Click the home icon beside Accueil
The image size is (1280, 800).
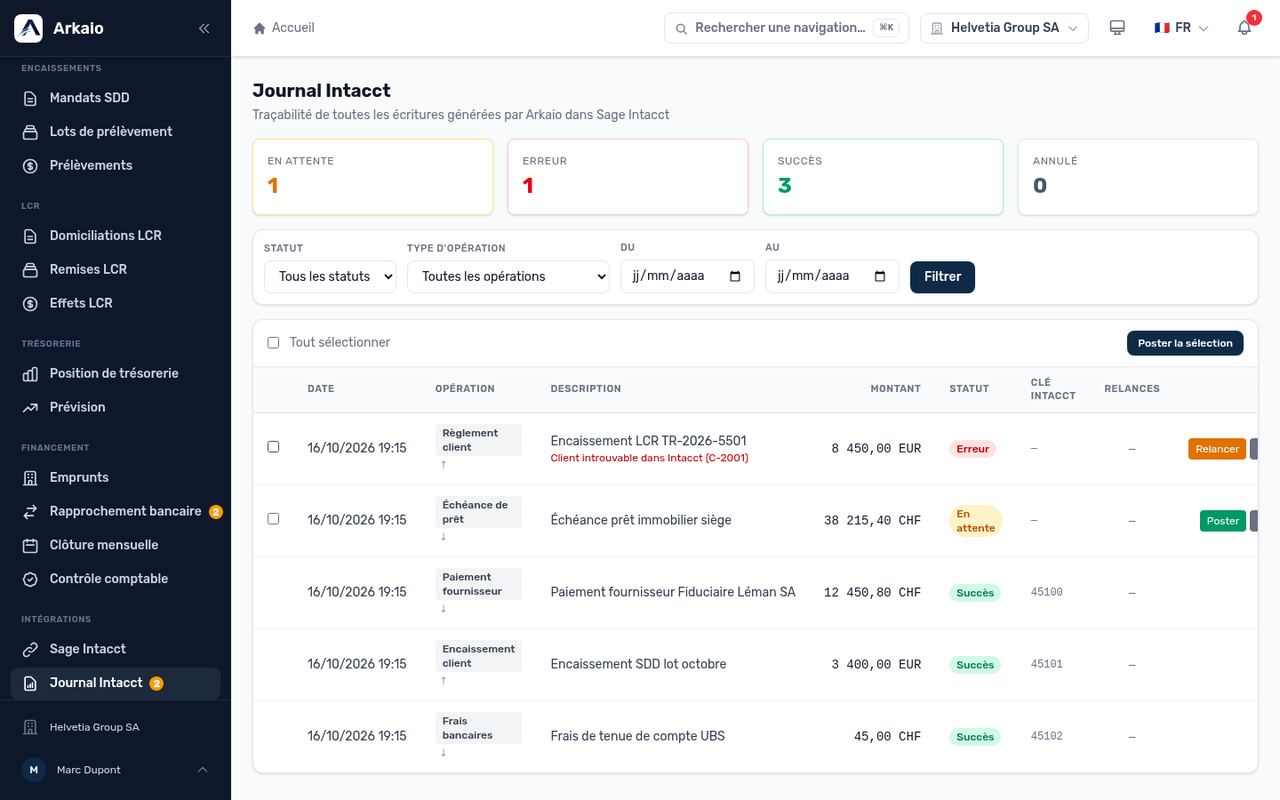(x=260, y=28)
